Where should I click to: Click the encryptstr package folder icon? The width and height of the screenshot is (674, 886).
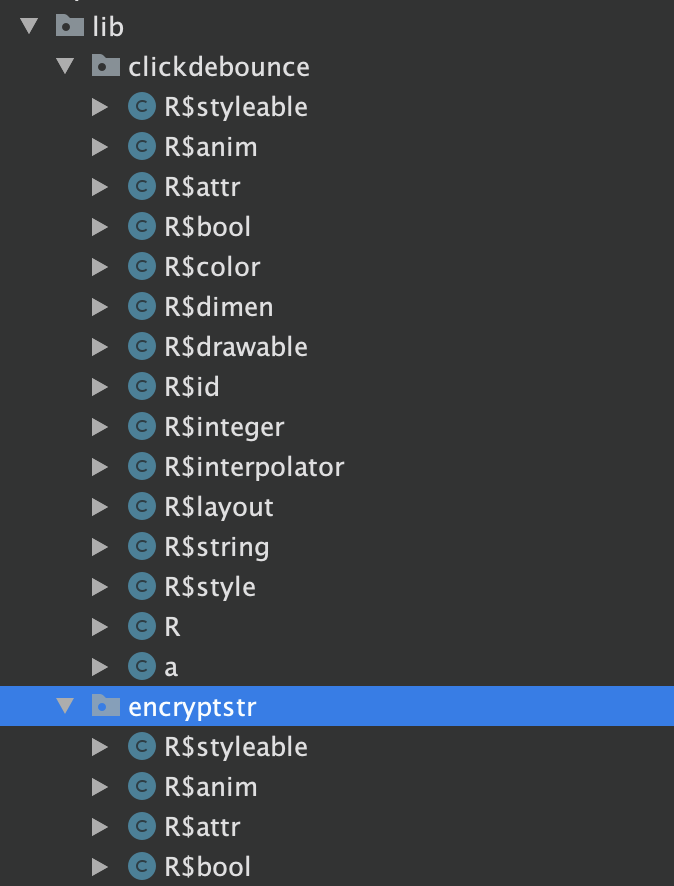coord(105,707)
